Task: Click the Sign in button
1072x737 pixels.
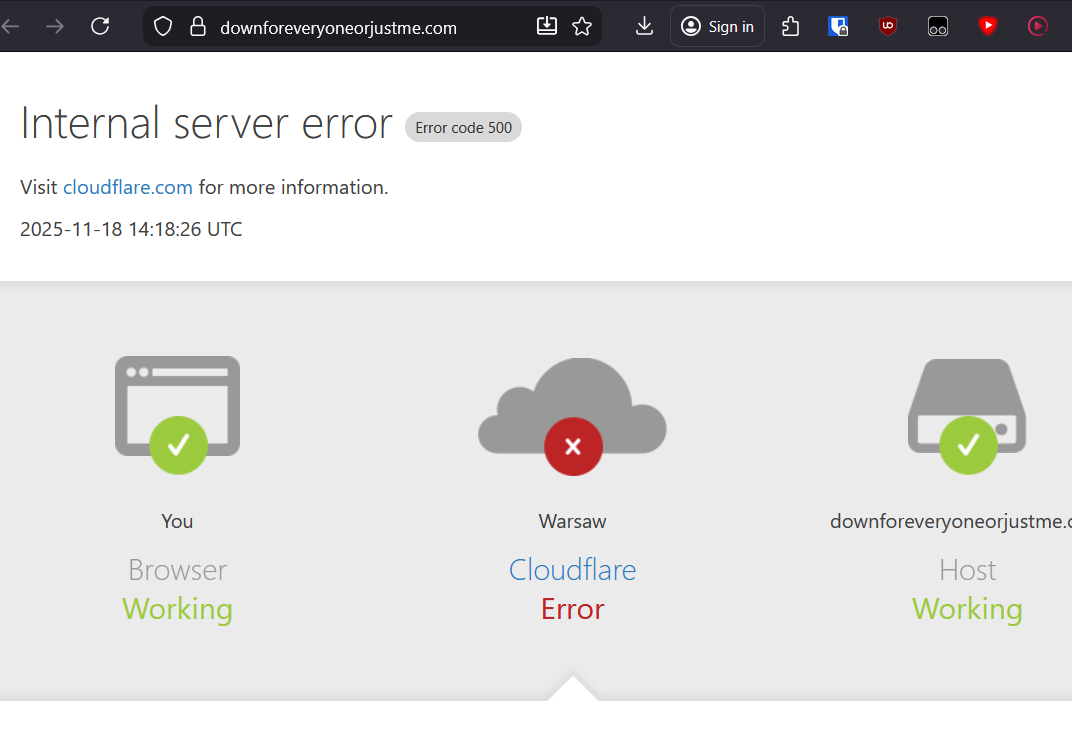Action: [x=718, y=27]
